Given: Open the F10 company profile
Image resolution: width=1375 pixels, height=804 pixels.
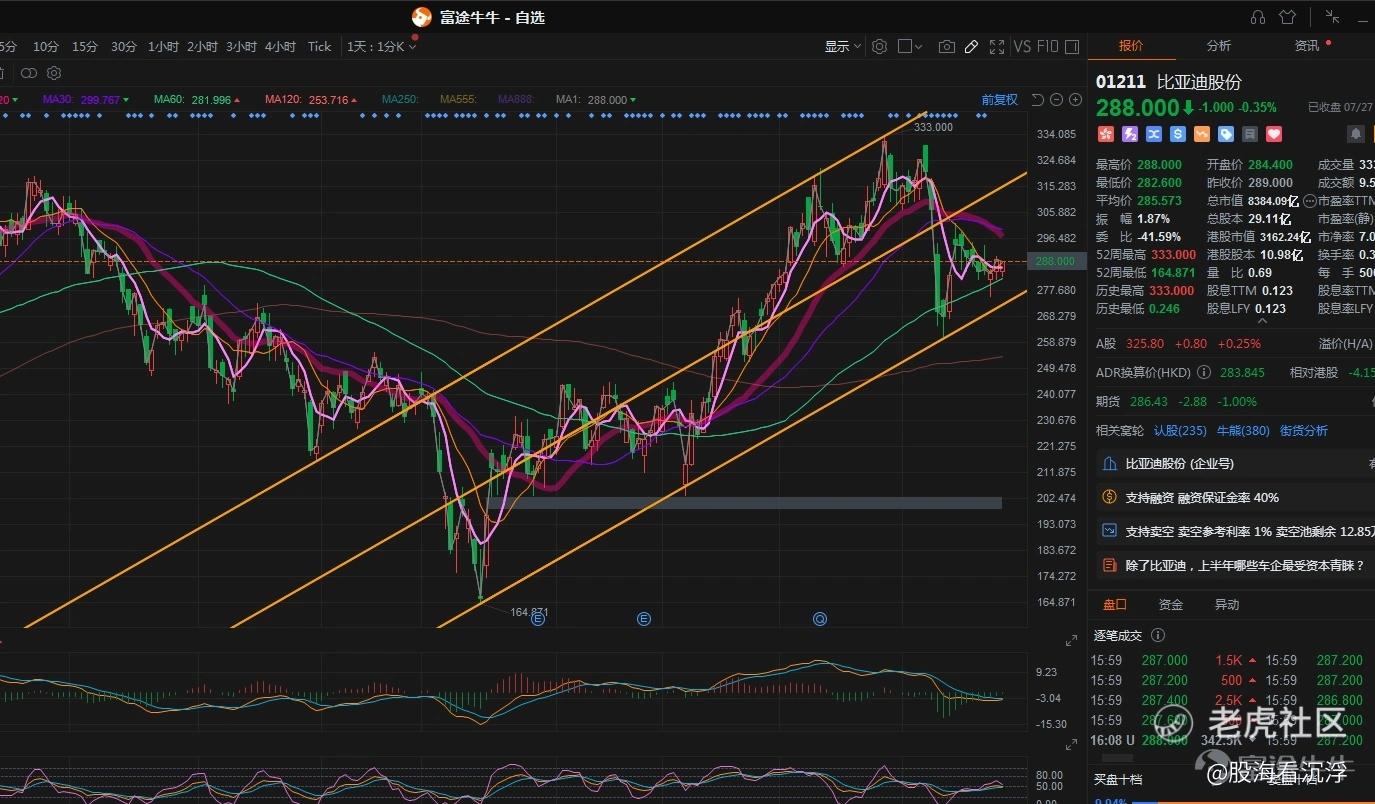Looking at the screenshot, I should (1047, 46).
